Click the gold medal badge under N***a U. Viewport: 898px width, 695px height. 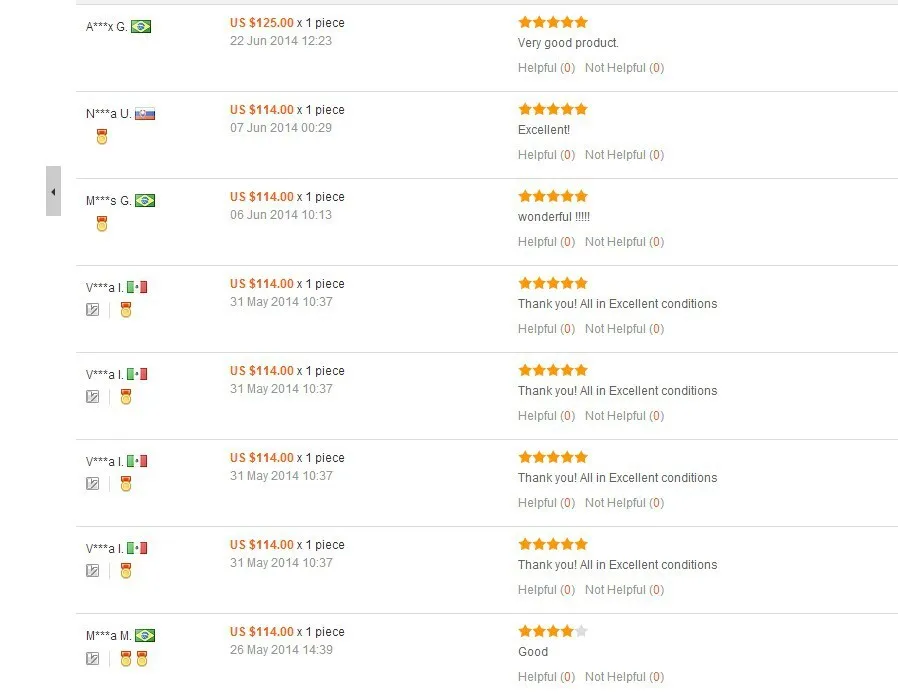point(102,137)
